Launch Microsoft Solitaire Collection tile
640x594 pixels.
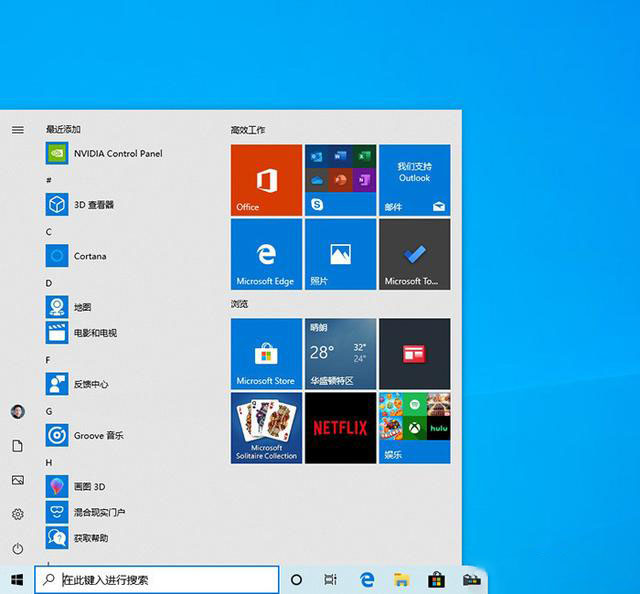(267, 428)
